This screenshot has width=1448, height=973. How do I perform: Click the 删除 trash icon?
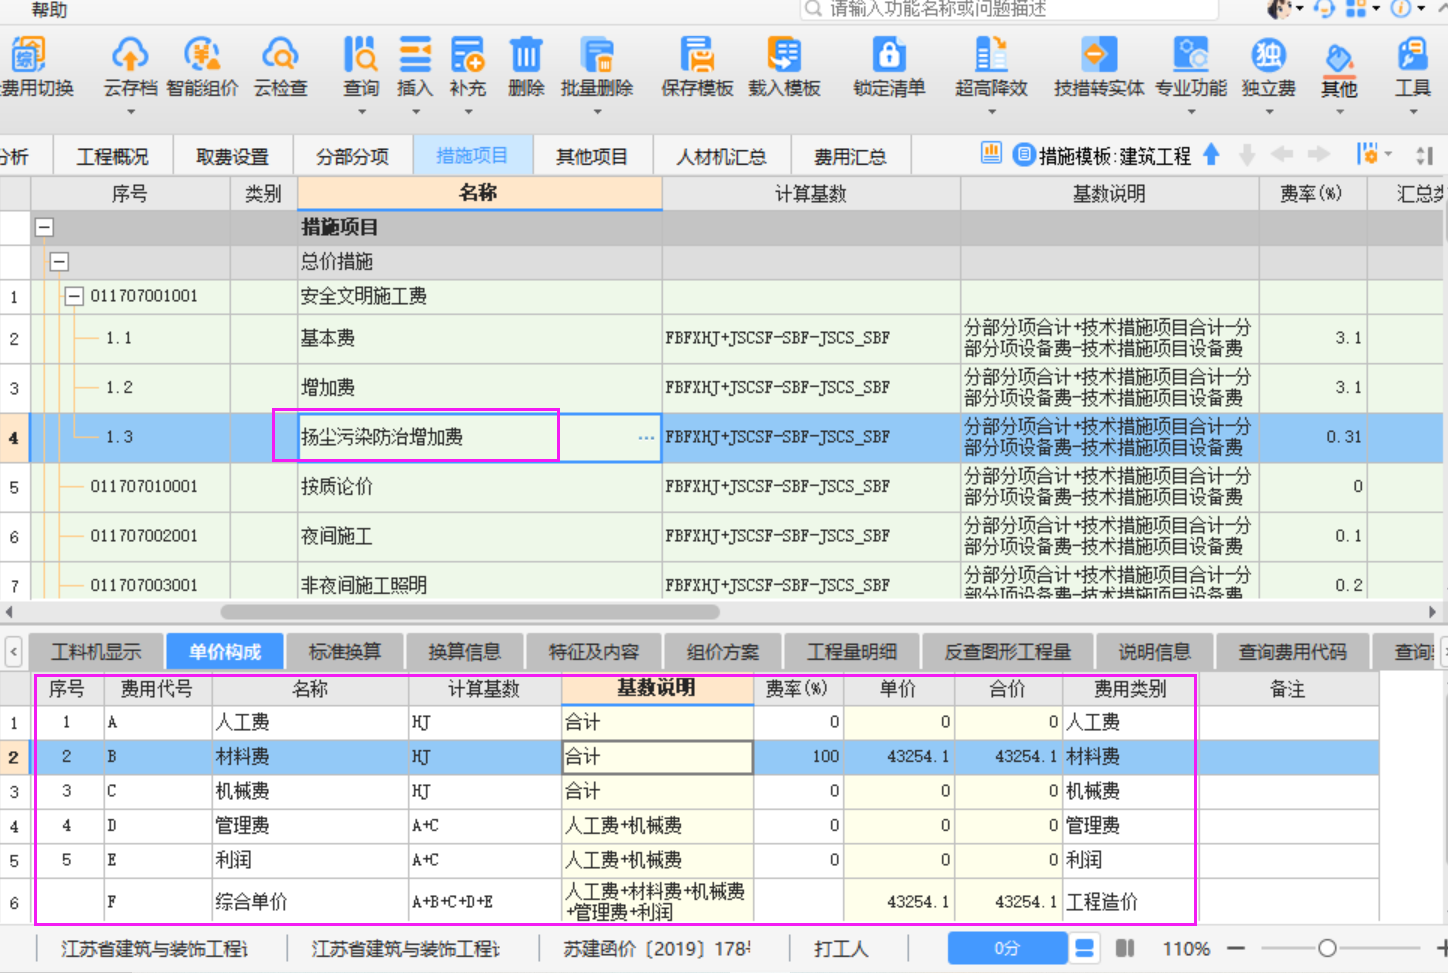[x=526, y=54]
